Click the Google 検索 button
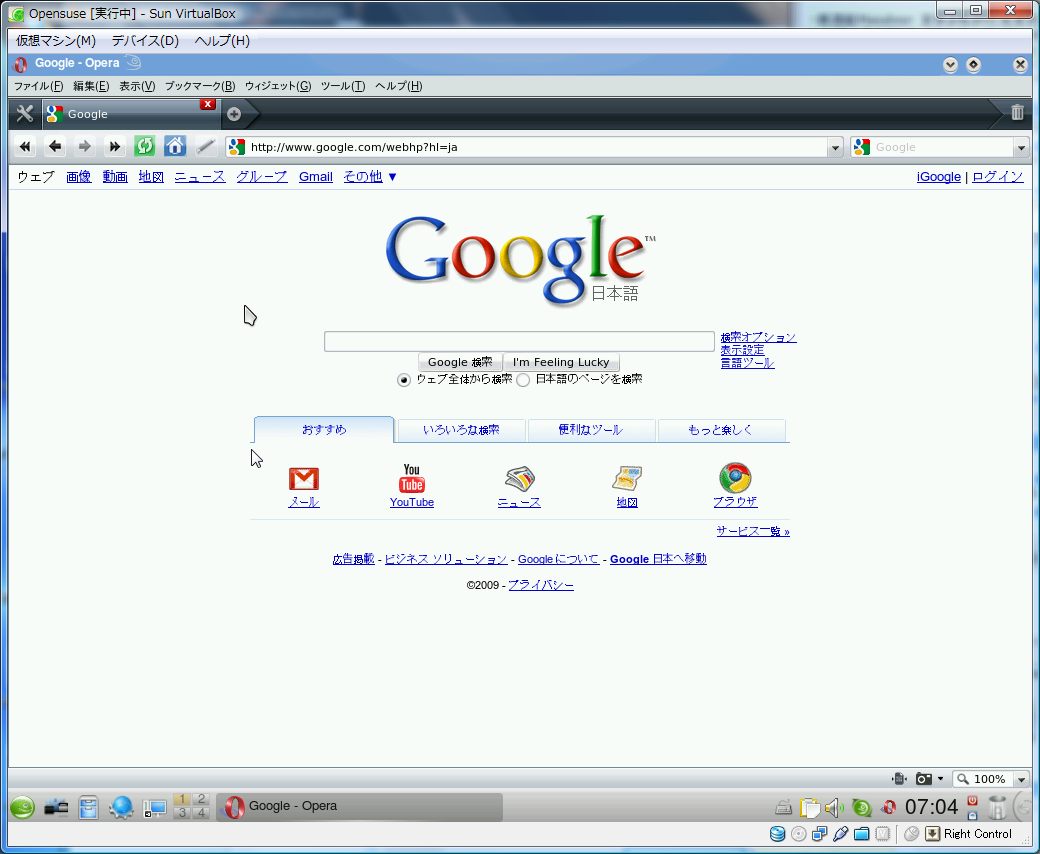The height and width of the screenshot is (854, 1040). tap(460, 362)
